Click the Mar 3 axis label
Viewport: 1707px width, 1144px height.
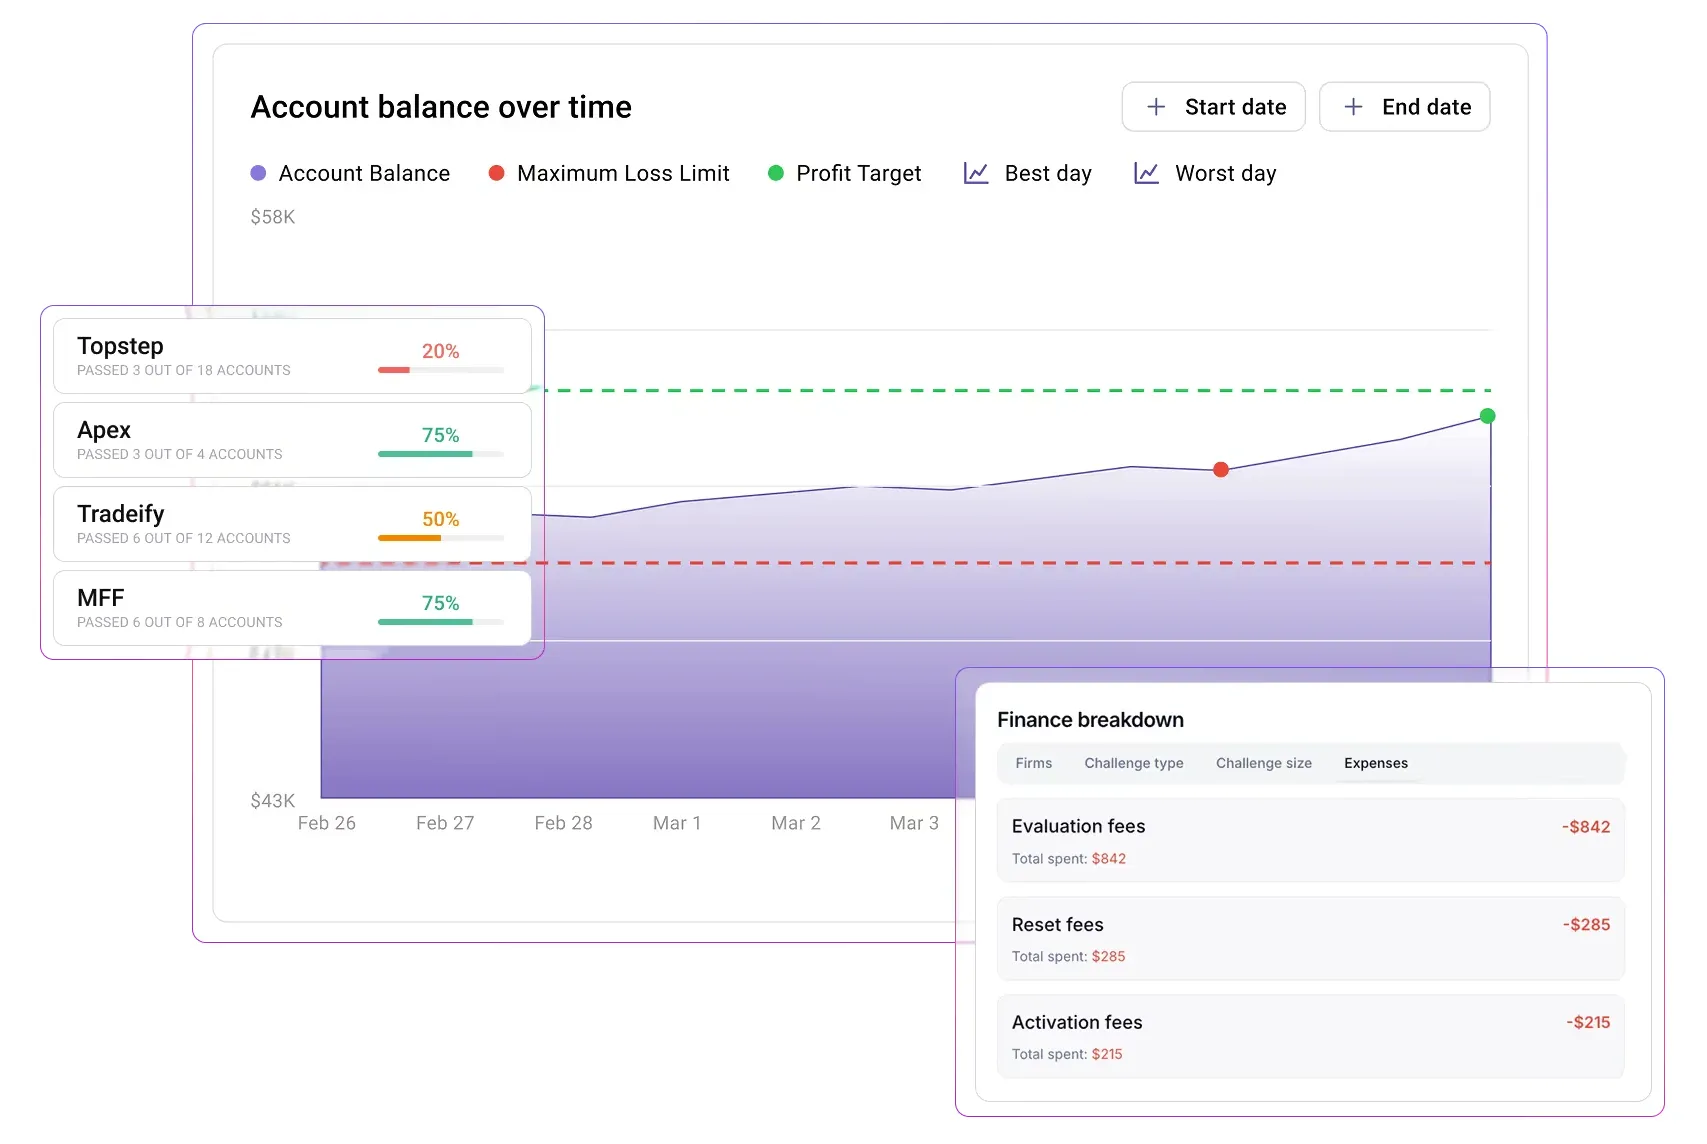[x=914, y=823]
